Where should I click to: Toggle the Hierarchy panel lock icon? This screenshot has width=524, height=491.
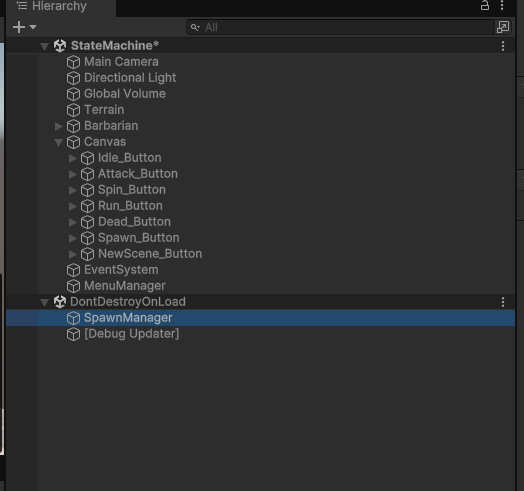485,5
